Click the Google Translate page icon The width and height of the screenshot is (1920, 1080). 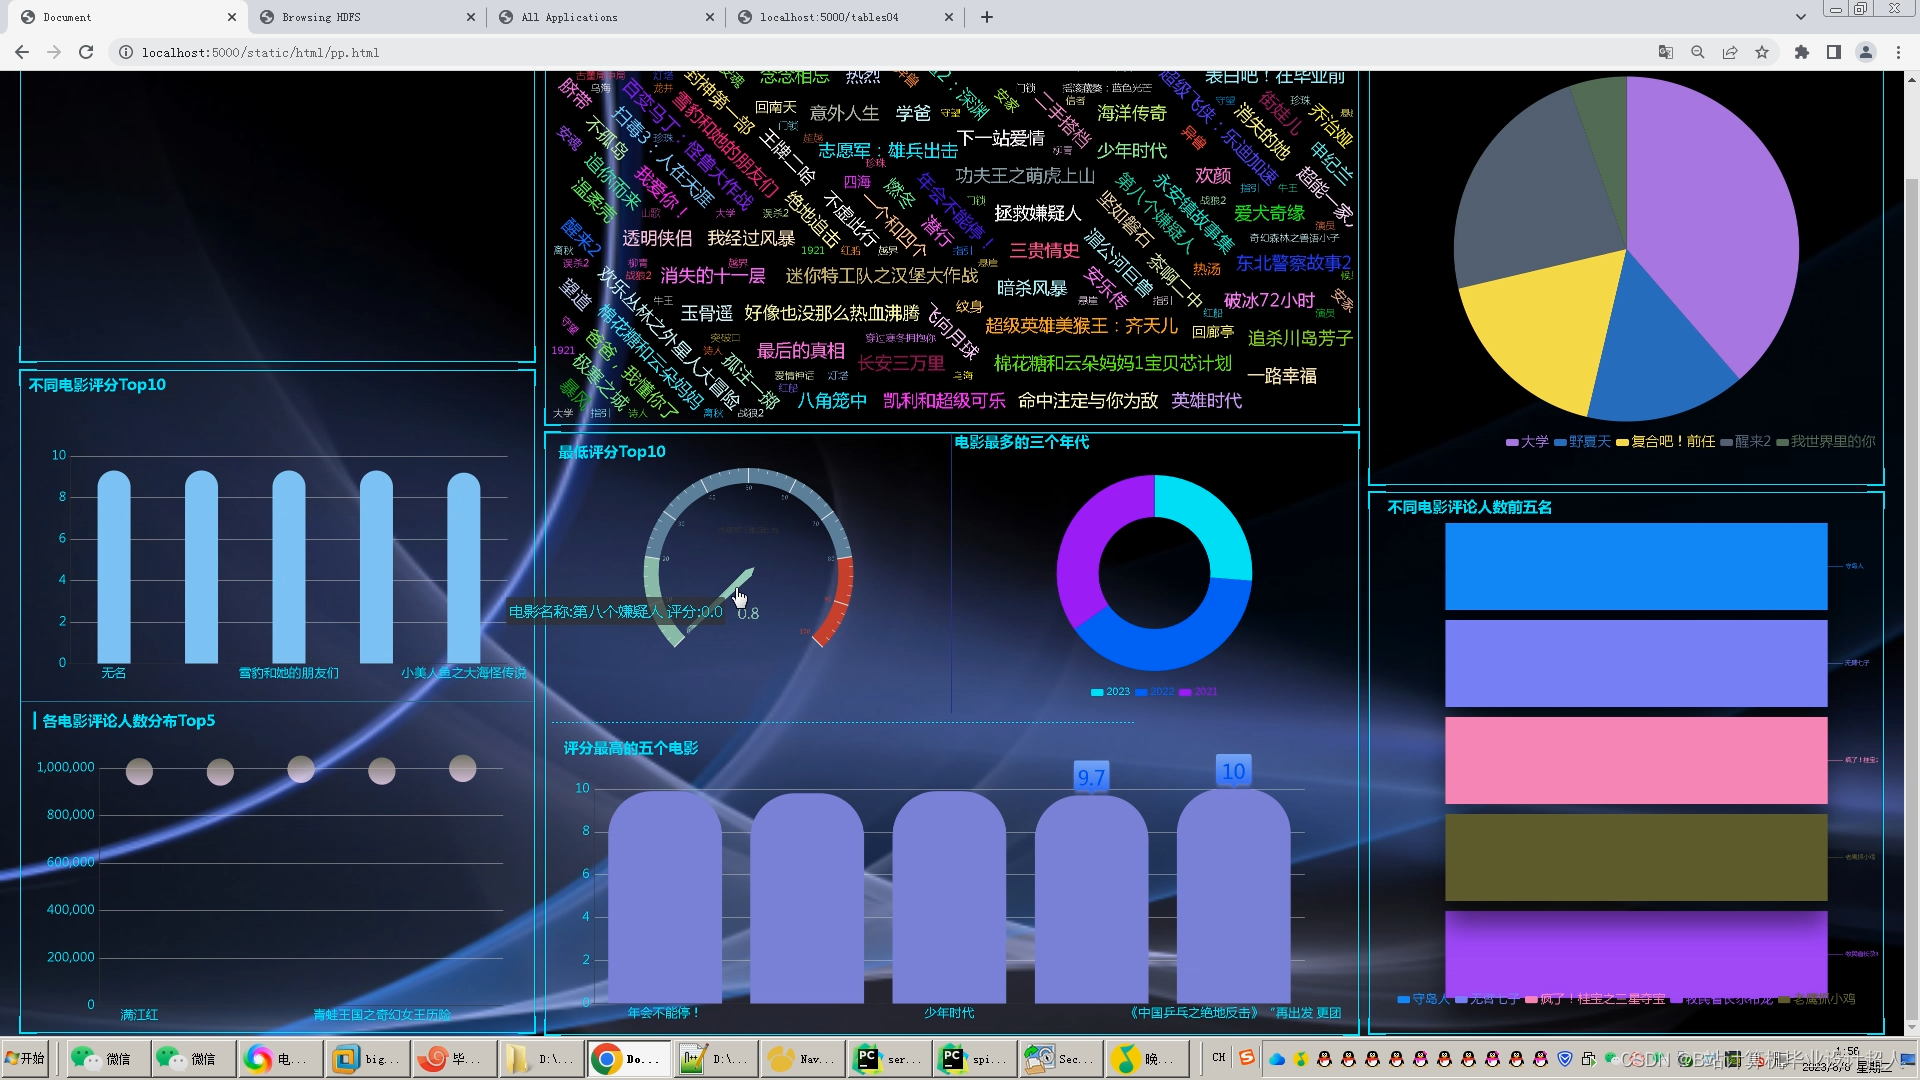[x=1665, y=53]
